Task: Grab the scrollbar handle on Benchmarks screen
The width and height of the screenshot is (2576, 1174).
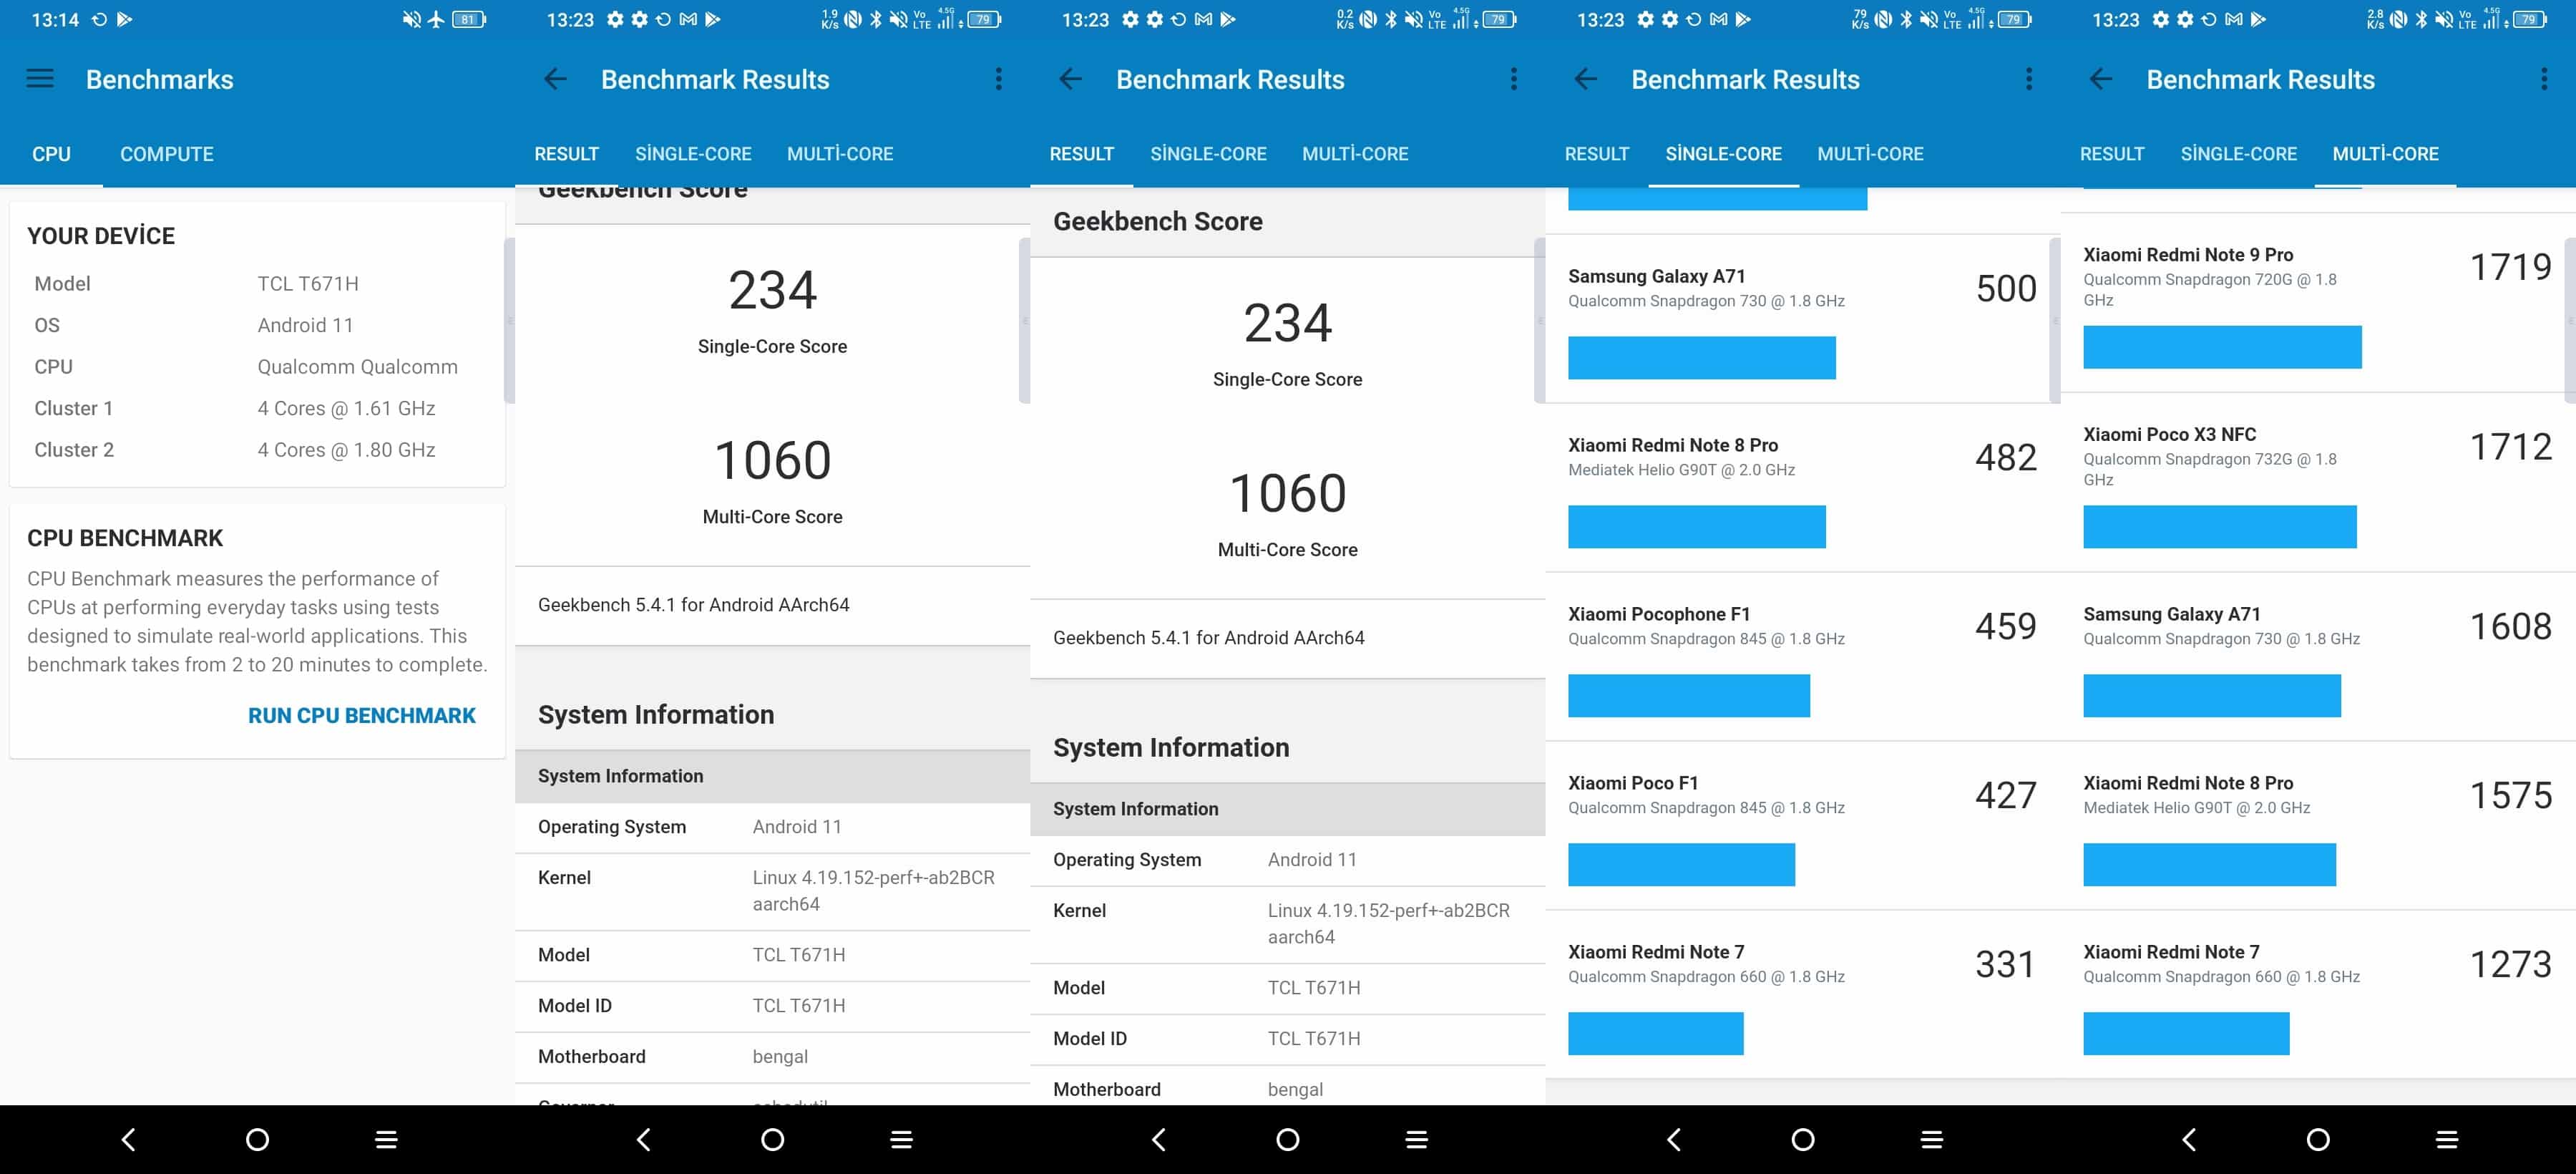Action: pos(509,320)
